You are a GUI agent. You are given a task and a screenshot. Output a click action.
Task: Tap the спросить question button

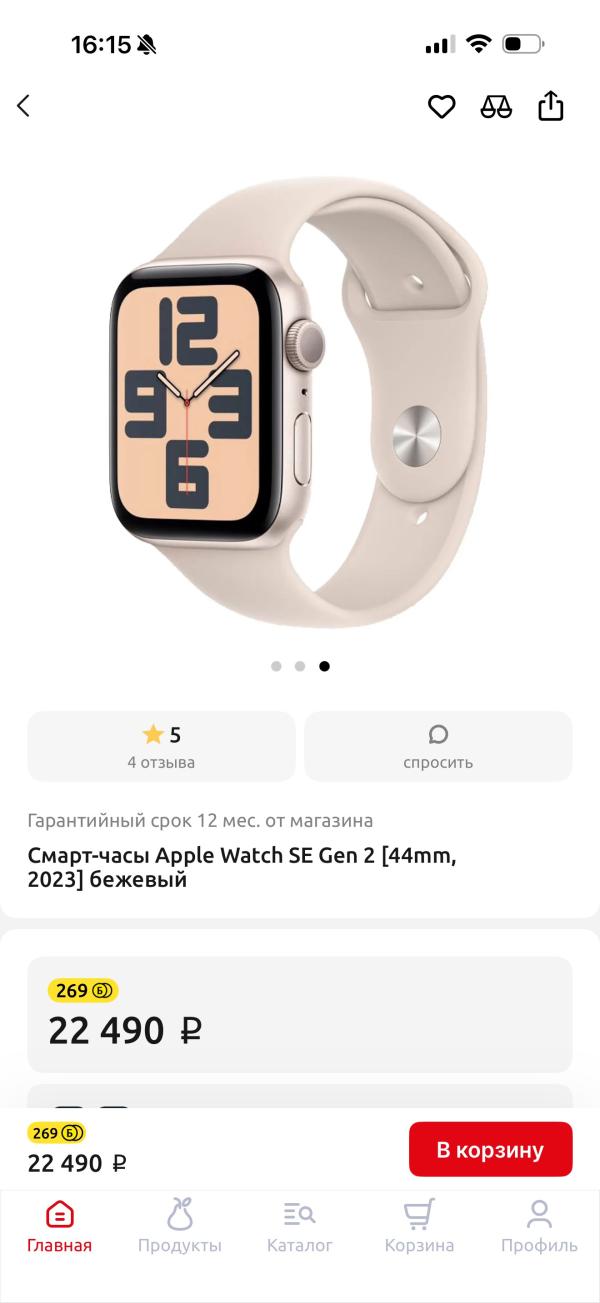tap(438, 746)
